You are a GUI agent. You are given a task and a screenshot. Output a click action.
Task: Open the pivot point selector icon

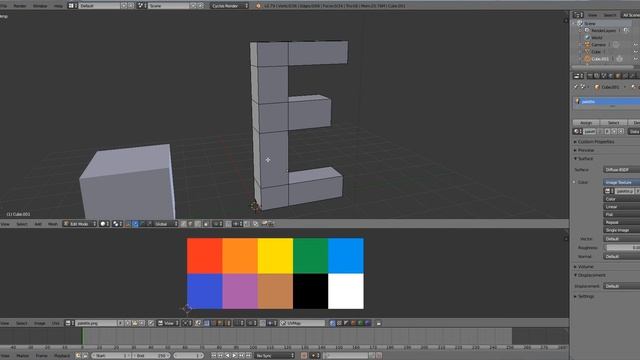click(x=117, y=224)
